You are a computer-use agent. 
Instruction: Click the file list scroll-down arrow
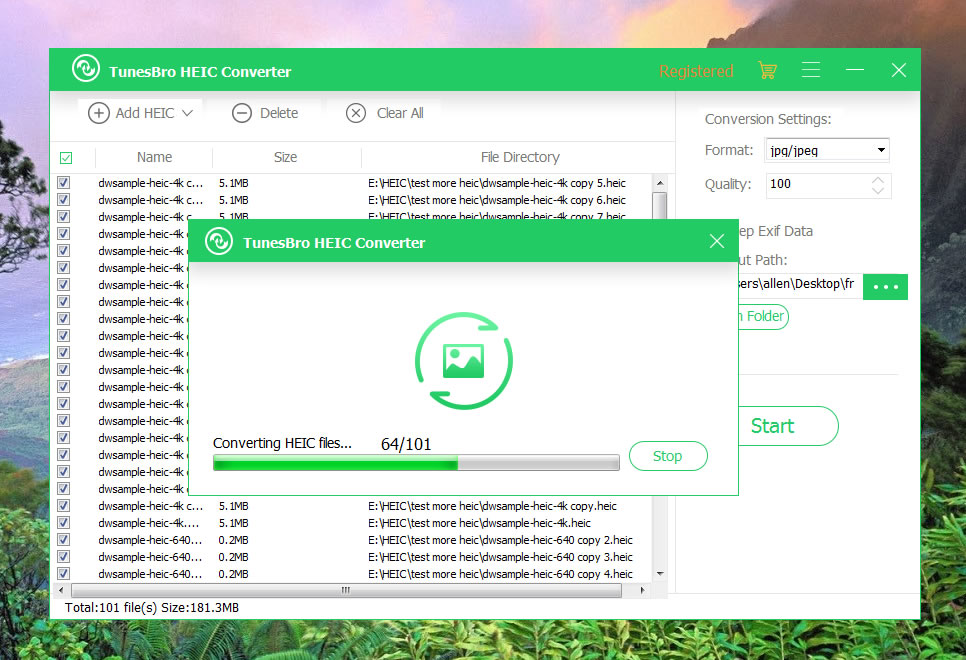pos(660,574)
